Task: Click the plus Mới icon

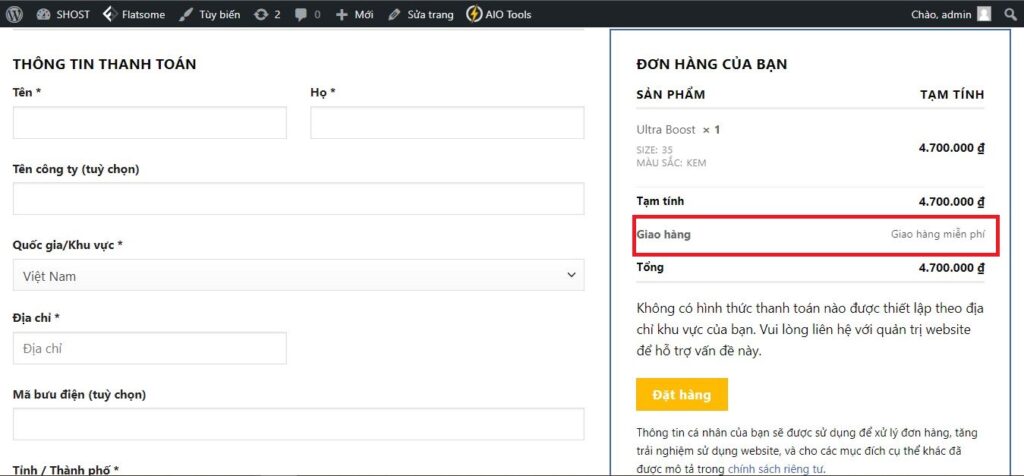Action: (x=342, y=15)
